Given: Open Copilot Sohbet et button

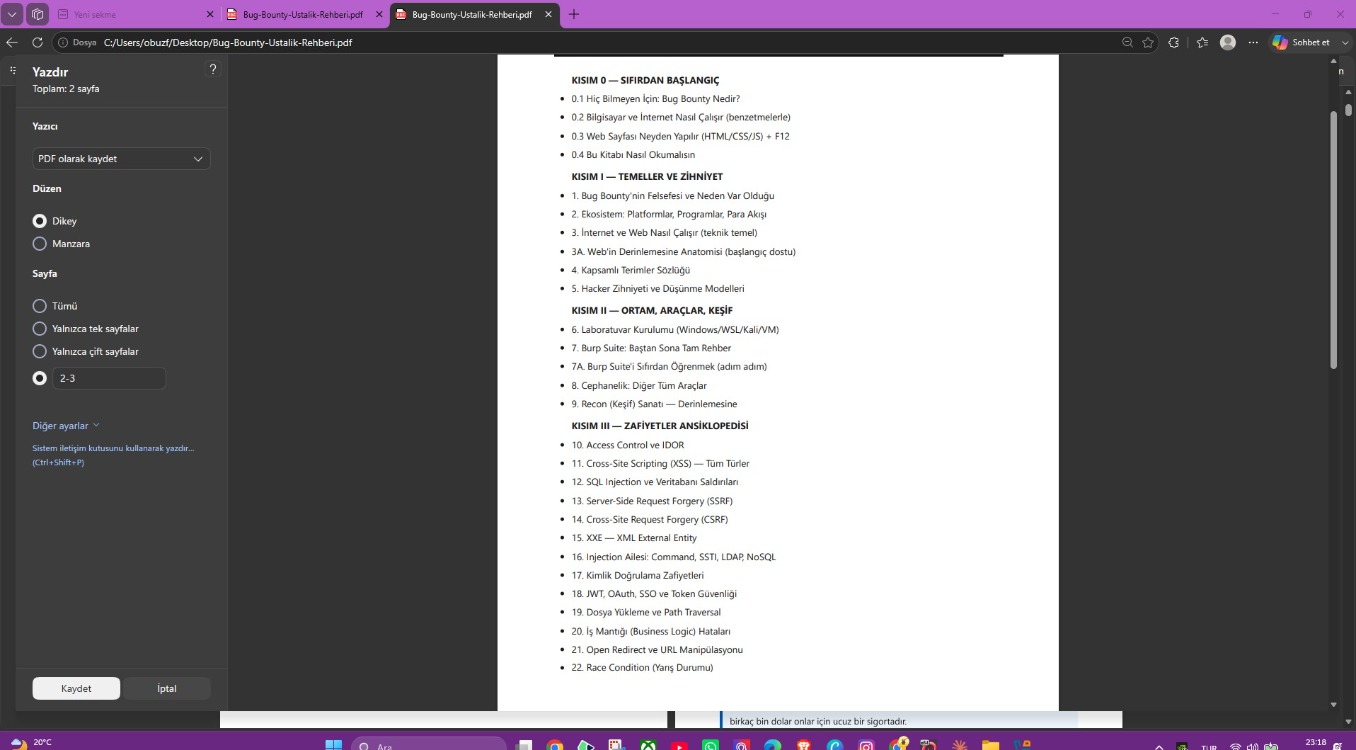Looking at the screenshot, I should click(1302, 42).
